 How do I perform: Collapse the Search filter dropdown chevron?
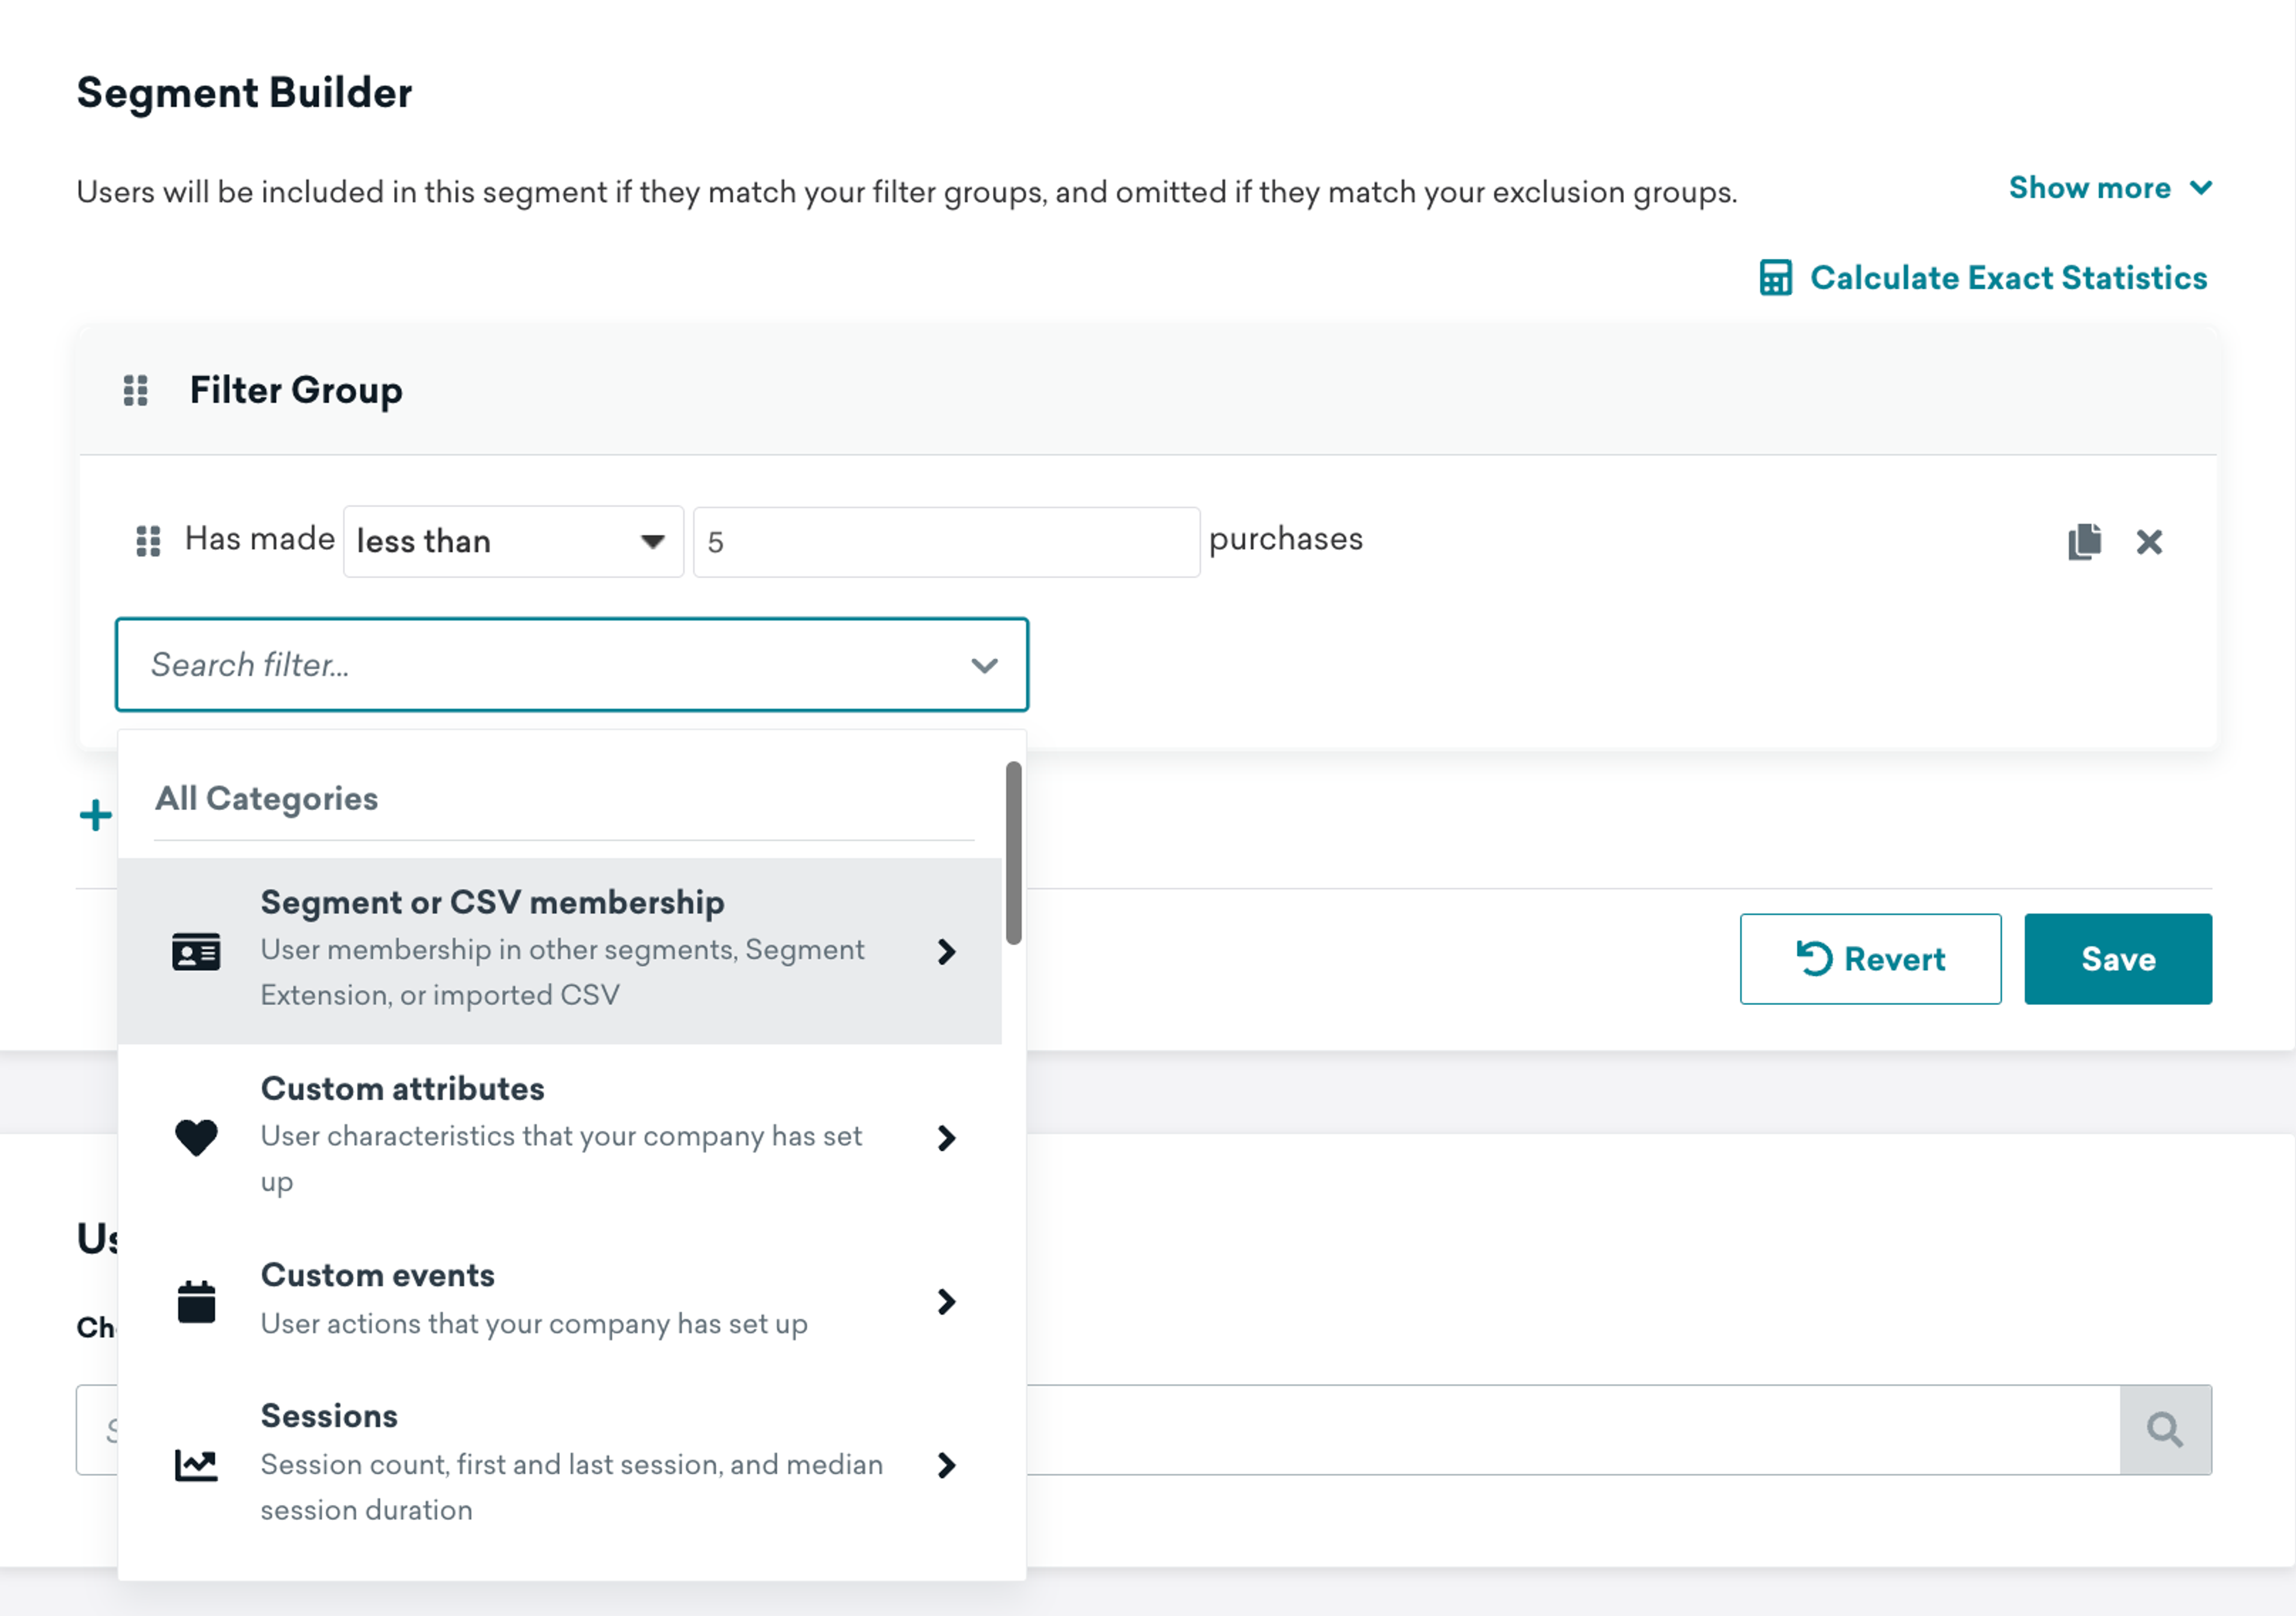pos(984,665)
